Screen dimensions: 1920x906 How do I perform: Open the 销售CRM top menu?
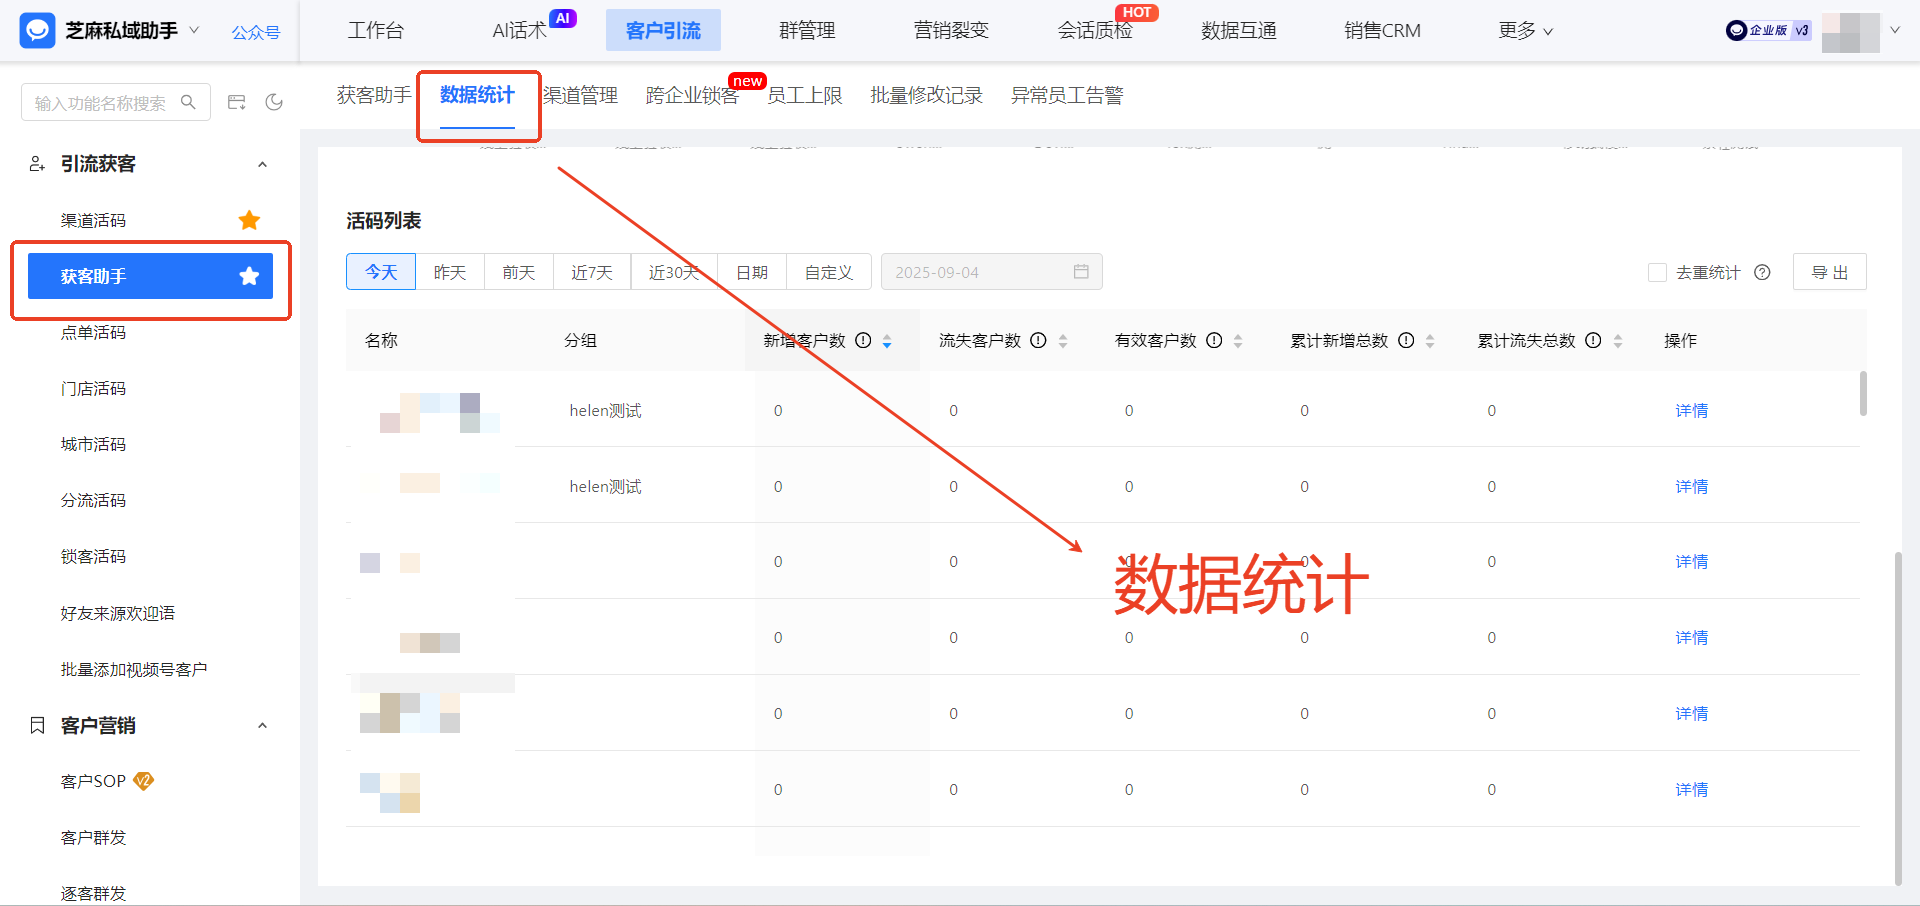tap(1382, 31)
